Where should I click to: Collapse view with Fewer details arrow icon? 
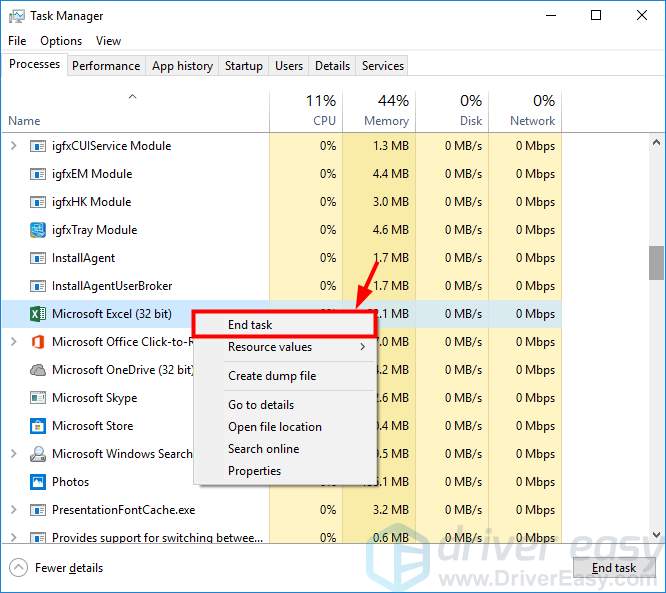point(18,568)
